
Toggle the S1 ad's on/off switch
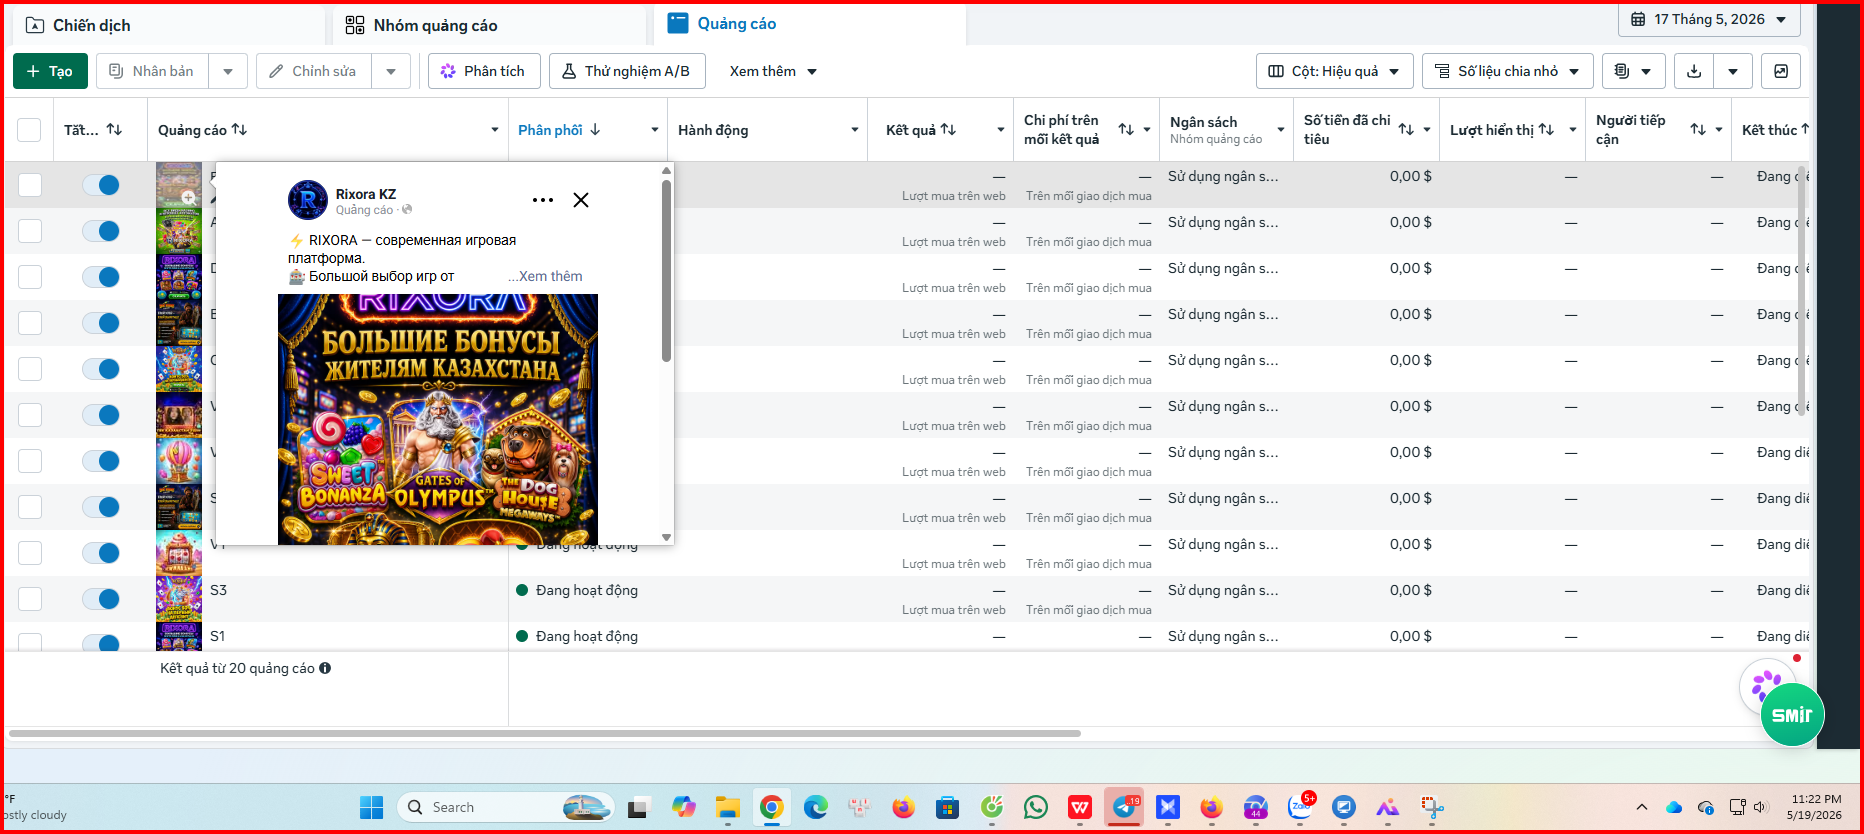coord(101,643)
